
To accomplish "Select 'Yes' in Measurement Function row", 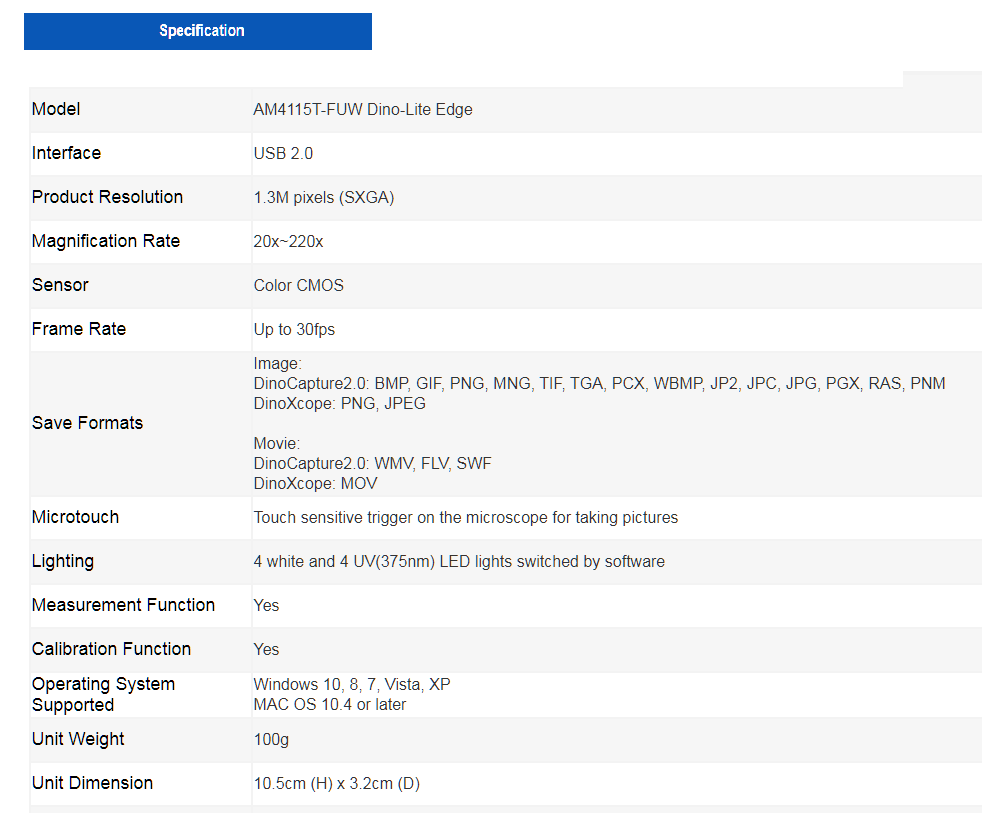I will tap(266, 606).
